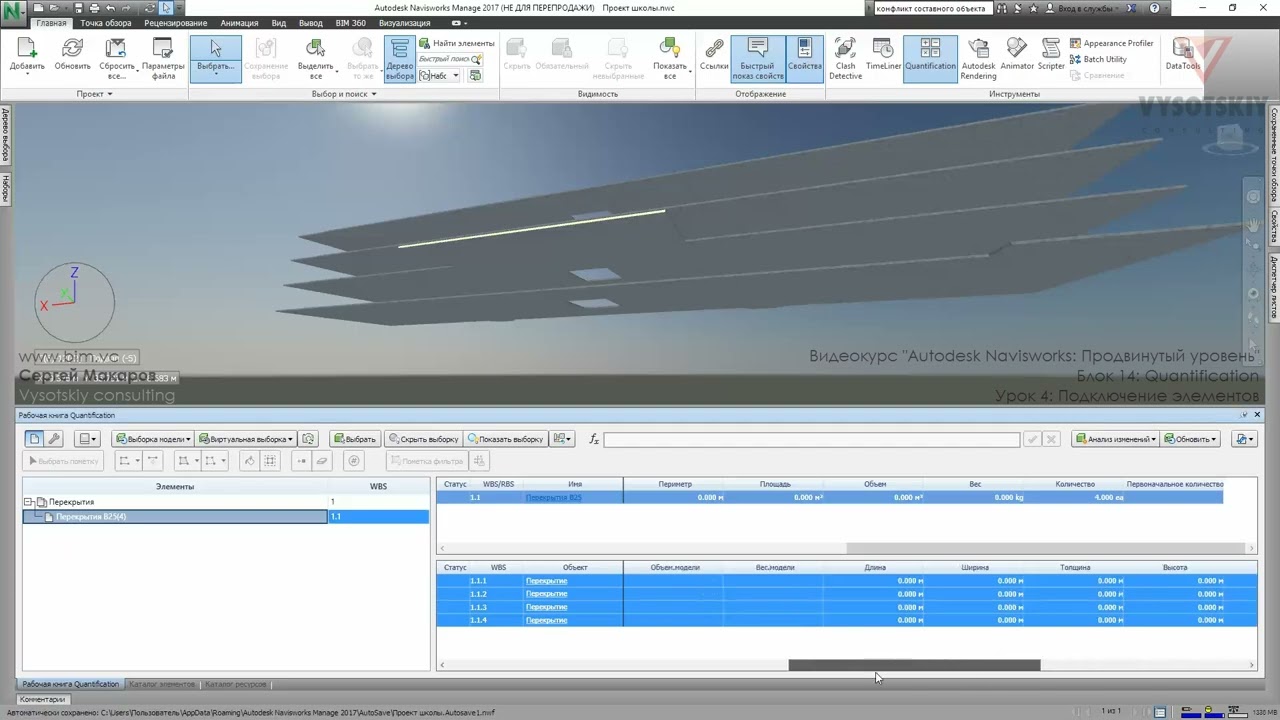Open Анализ изменений dropdown
Viewport: 1280px width, 720px height.
click(x=1115, y=439)
